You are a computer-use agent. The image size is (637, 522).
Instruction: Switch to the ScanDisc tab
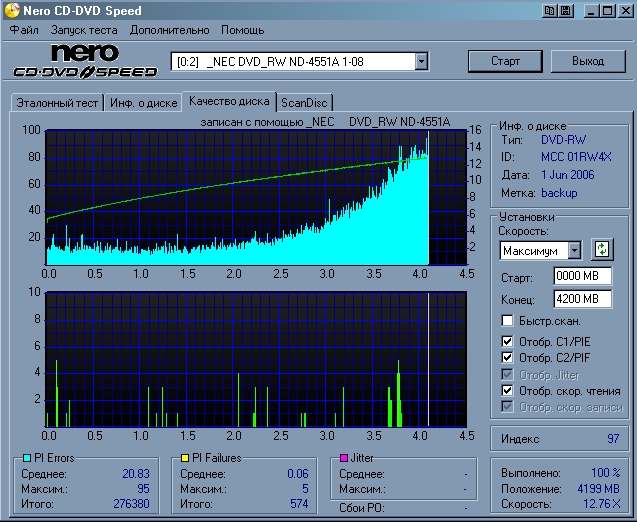coord(304,102)
